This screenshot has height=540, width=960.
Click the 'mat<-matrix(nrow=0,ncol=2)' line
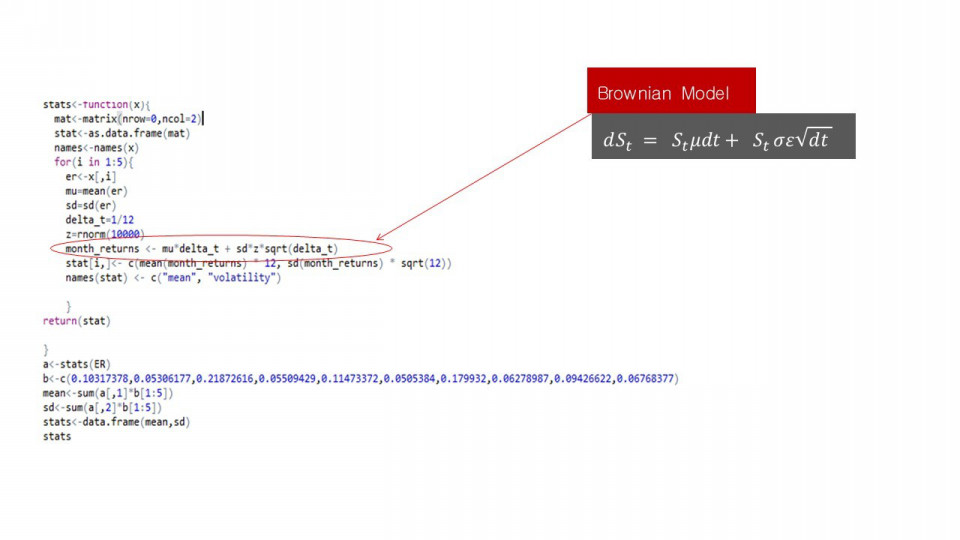128,119
